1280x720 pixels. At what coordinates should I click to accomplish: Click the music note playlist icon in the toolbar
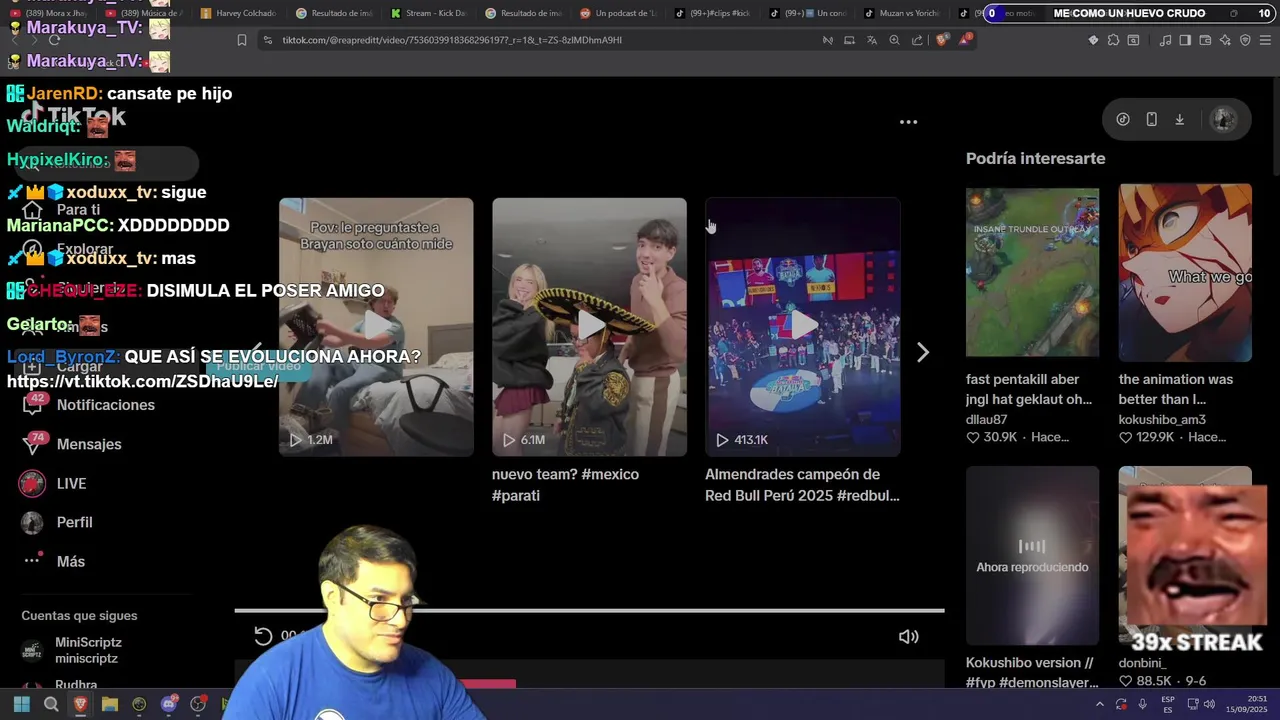click(x=1165, y=40)
